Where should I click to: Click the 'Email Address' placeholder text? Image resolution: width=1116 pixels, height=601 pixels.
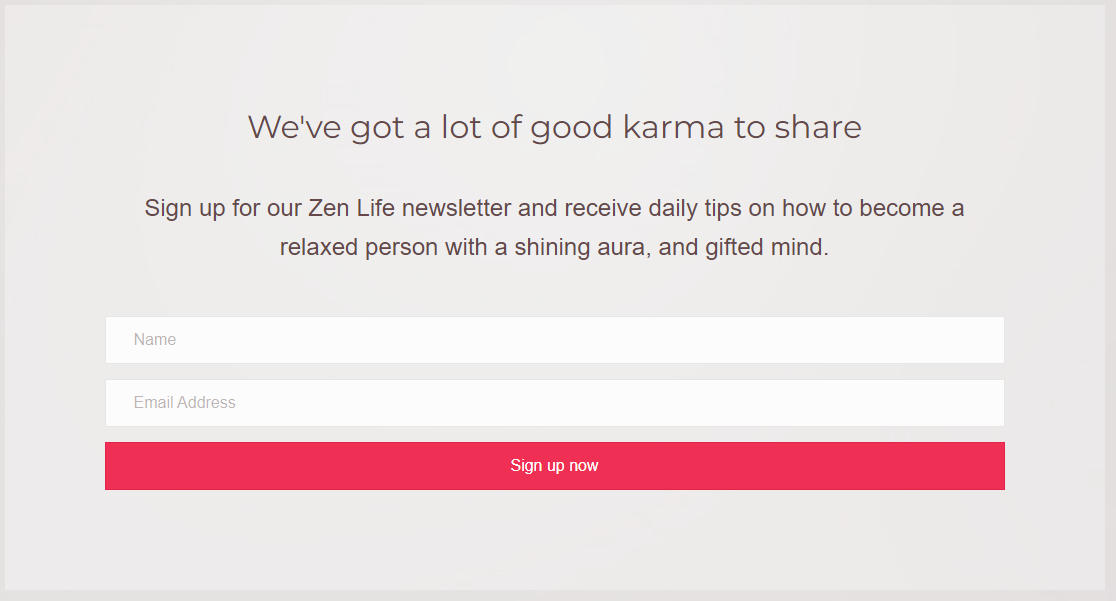tap(185, 403)
